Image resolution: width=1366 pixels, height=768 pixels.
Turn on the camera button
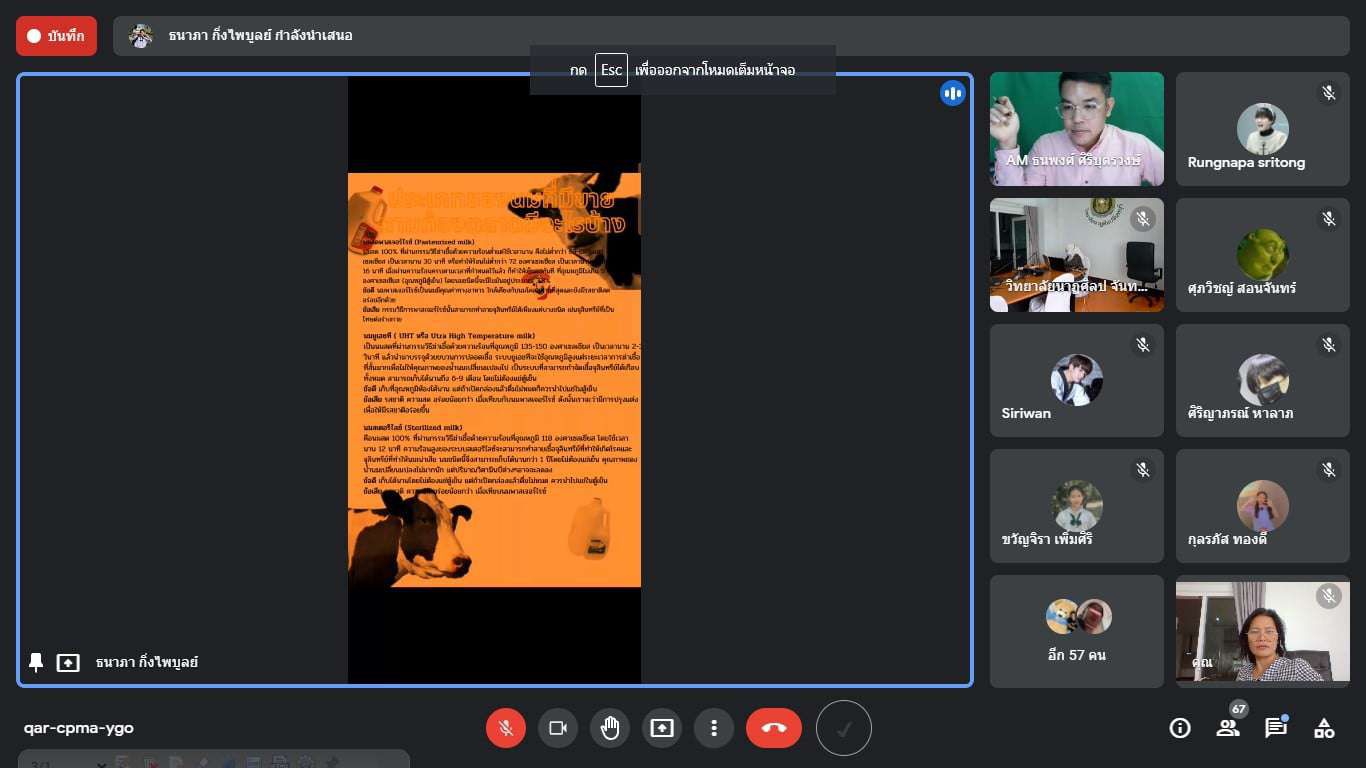tap(558, 728)
